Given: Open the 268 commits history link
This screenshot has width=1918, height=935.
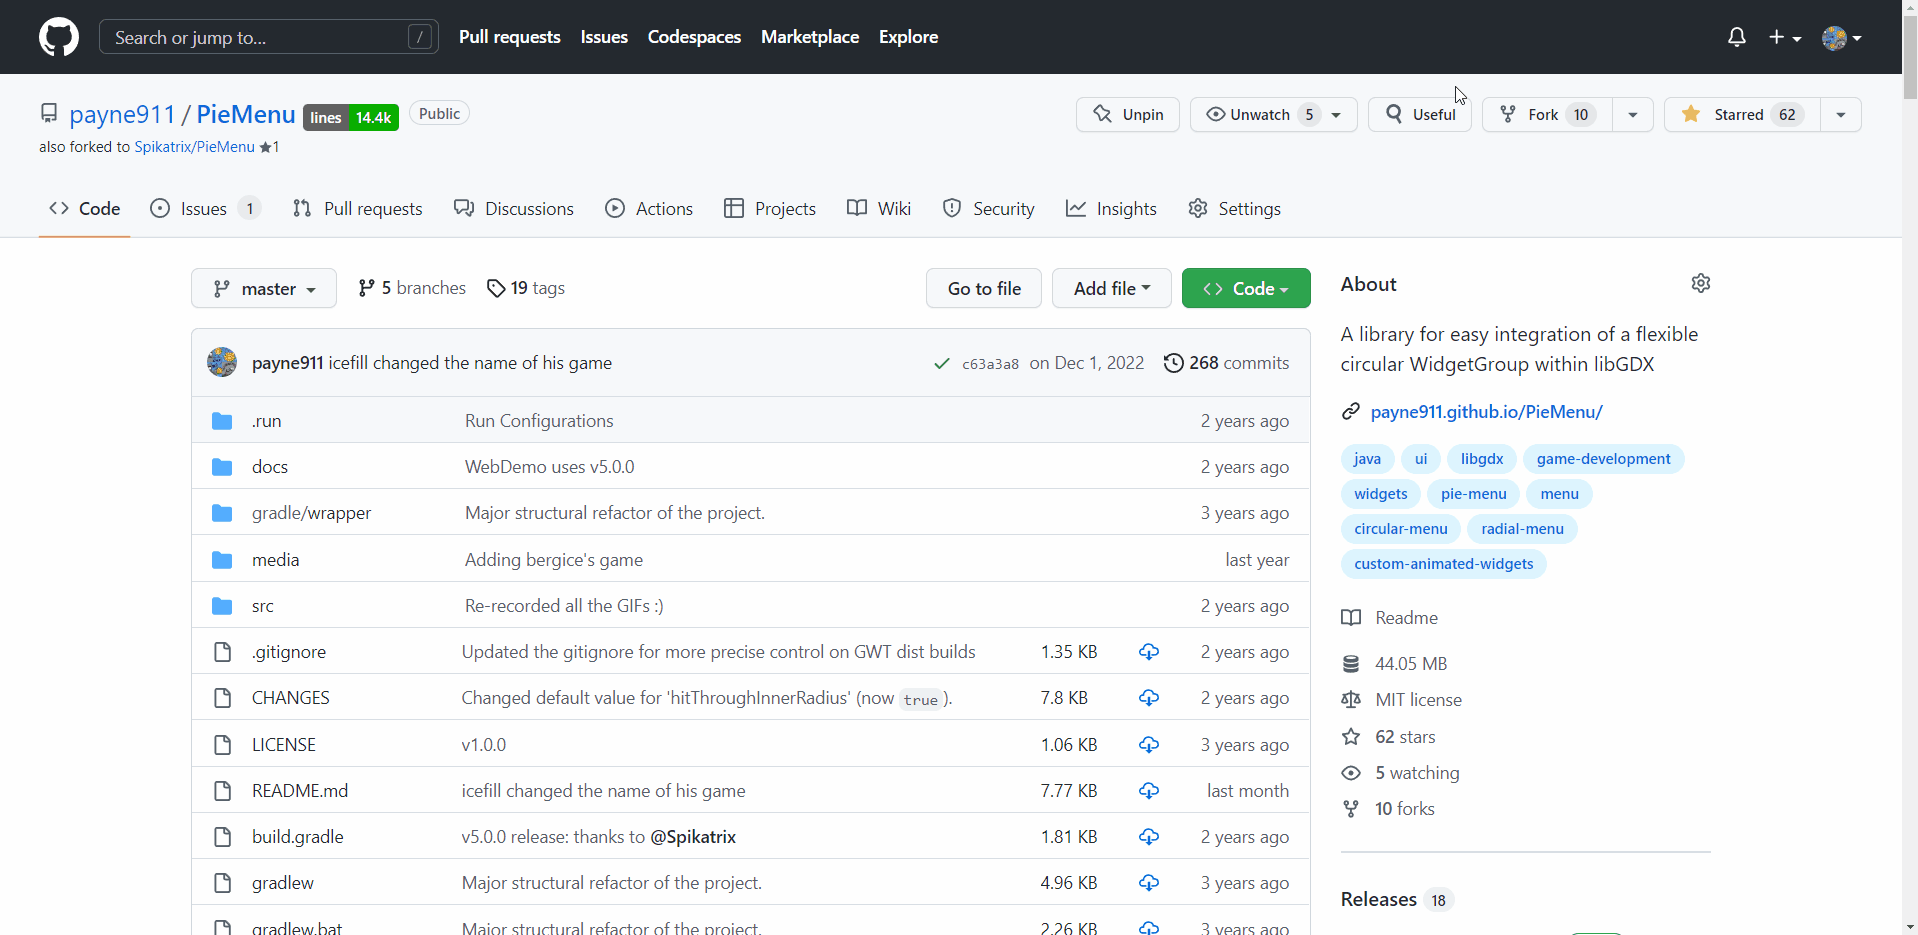Looking at the screenshot, I should pos(1227,363).
